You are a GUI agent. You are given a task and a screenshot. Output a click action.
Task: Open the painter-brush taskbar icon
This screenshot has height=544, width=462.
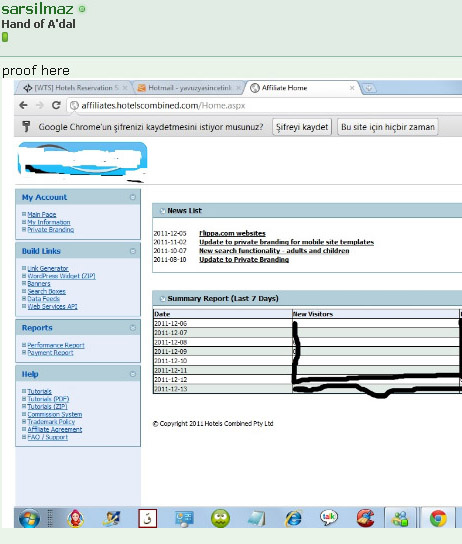click(112, 518)
